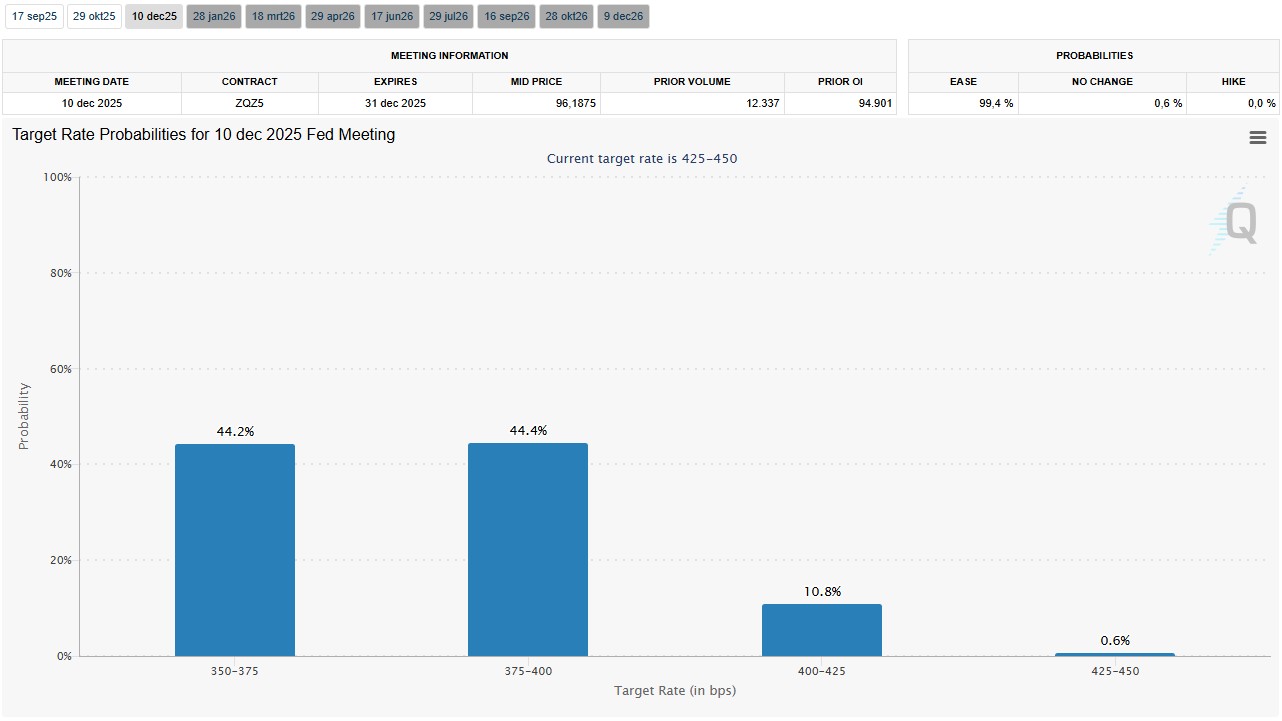
Task: Click the MID PRICE value 96,1875
Action: coord(536,103)
